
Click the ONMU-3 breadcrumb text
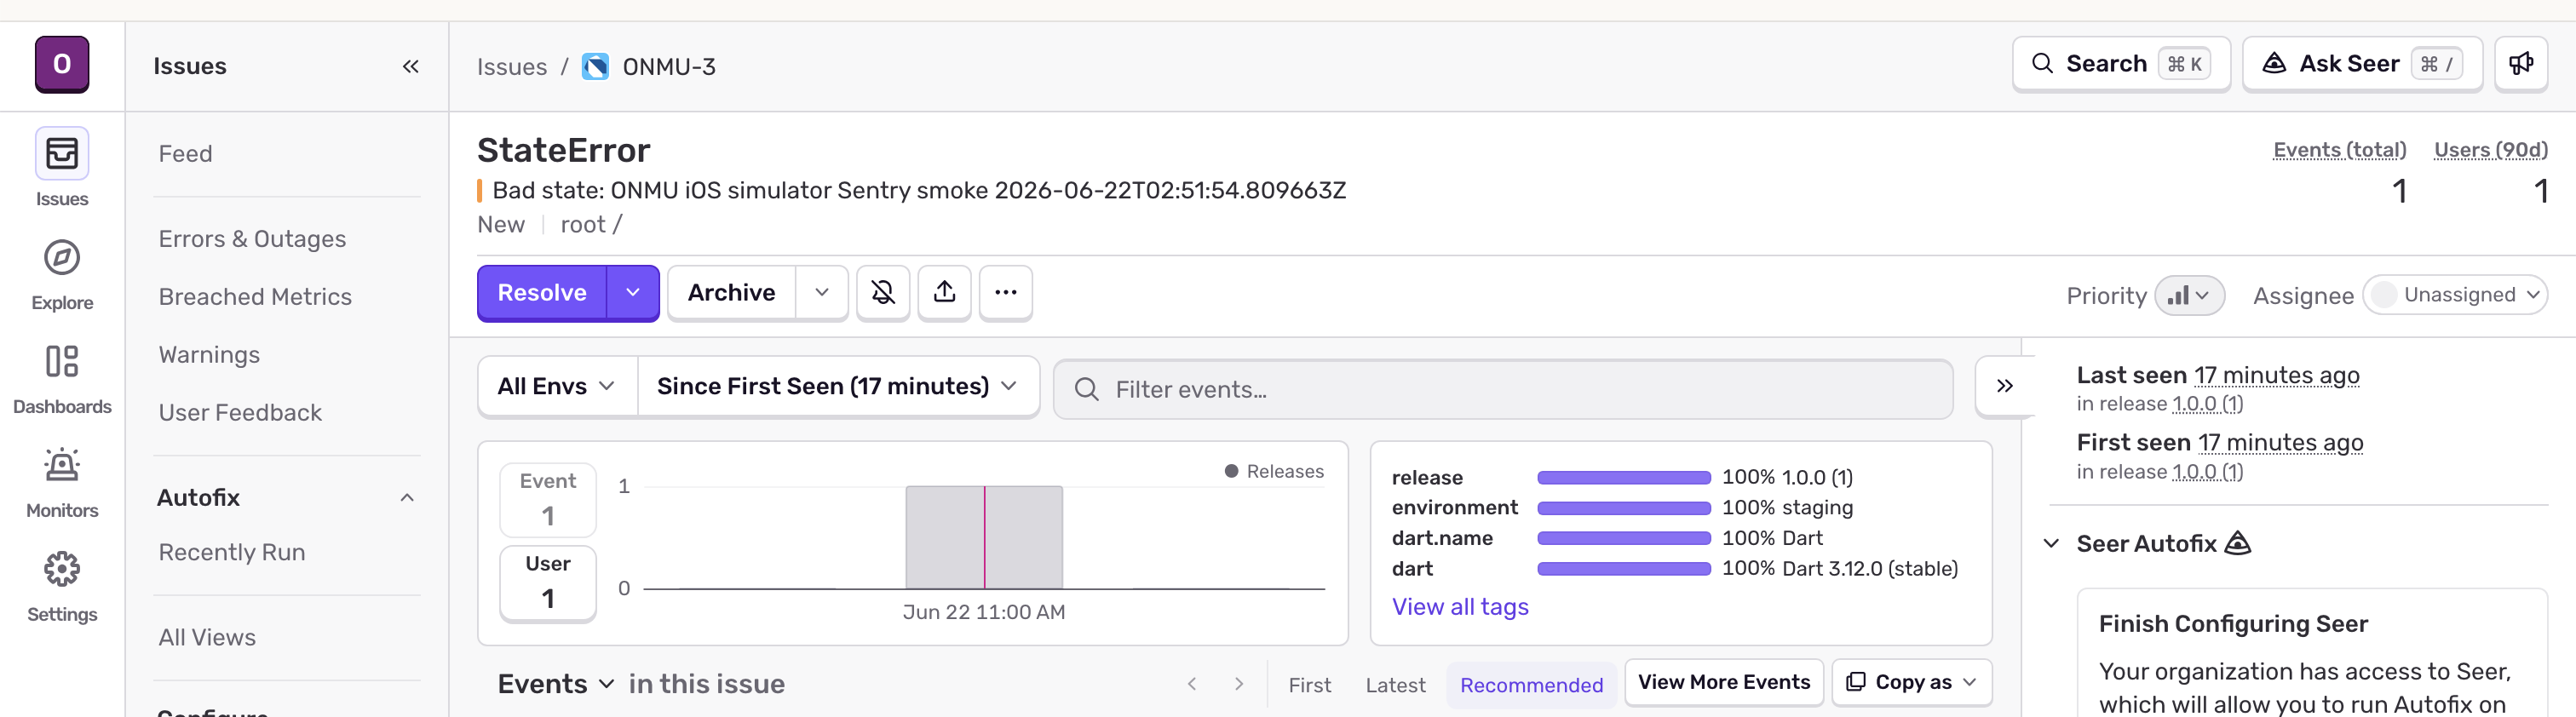coord(669,67)
